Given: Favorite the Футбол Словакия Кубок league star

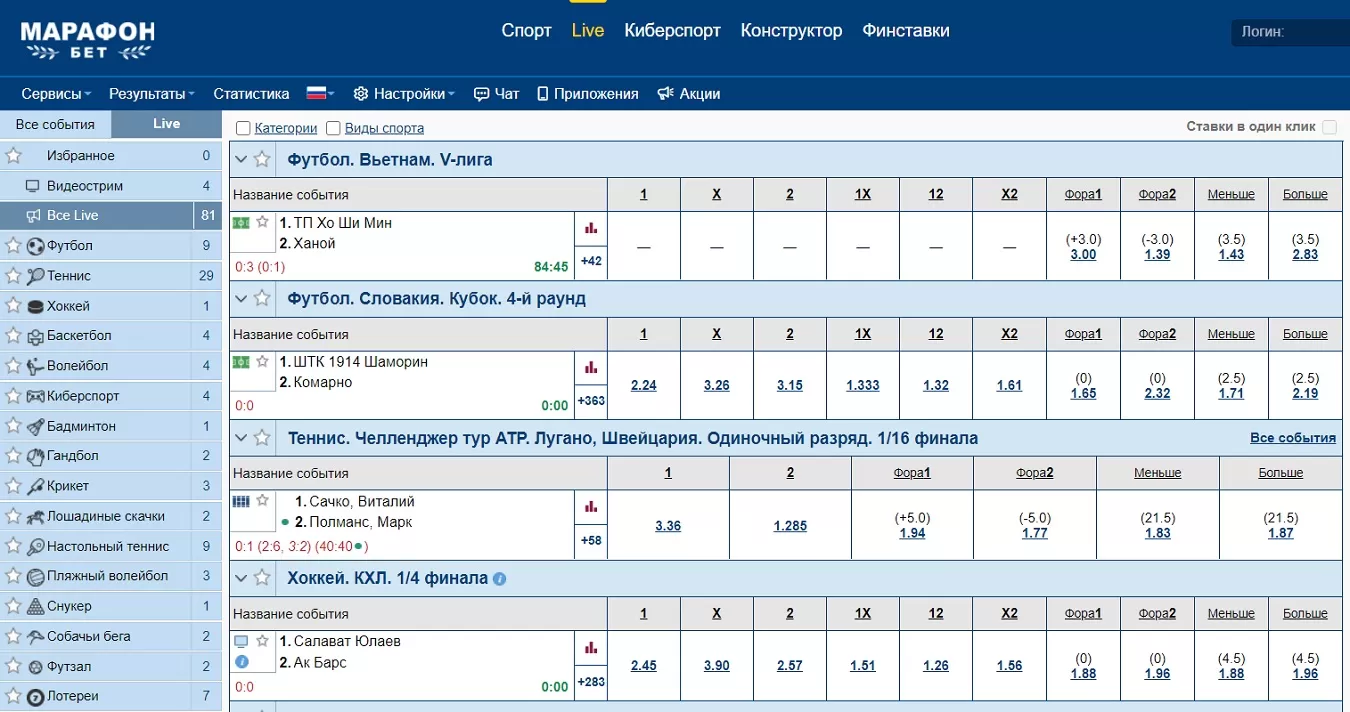Looking at the screenshot, I should 262,298.
